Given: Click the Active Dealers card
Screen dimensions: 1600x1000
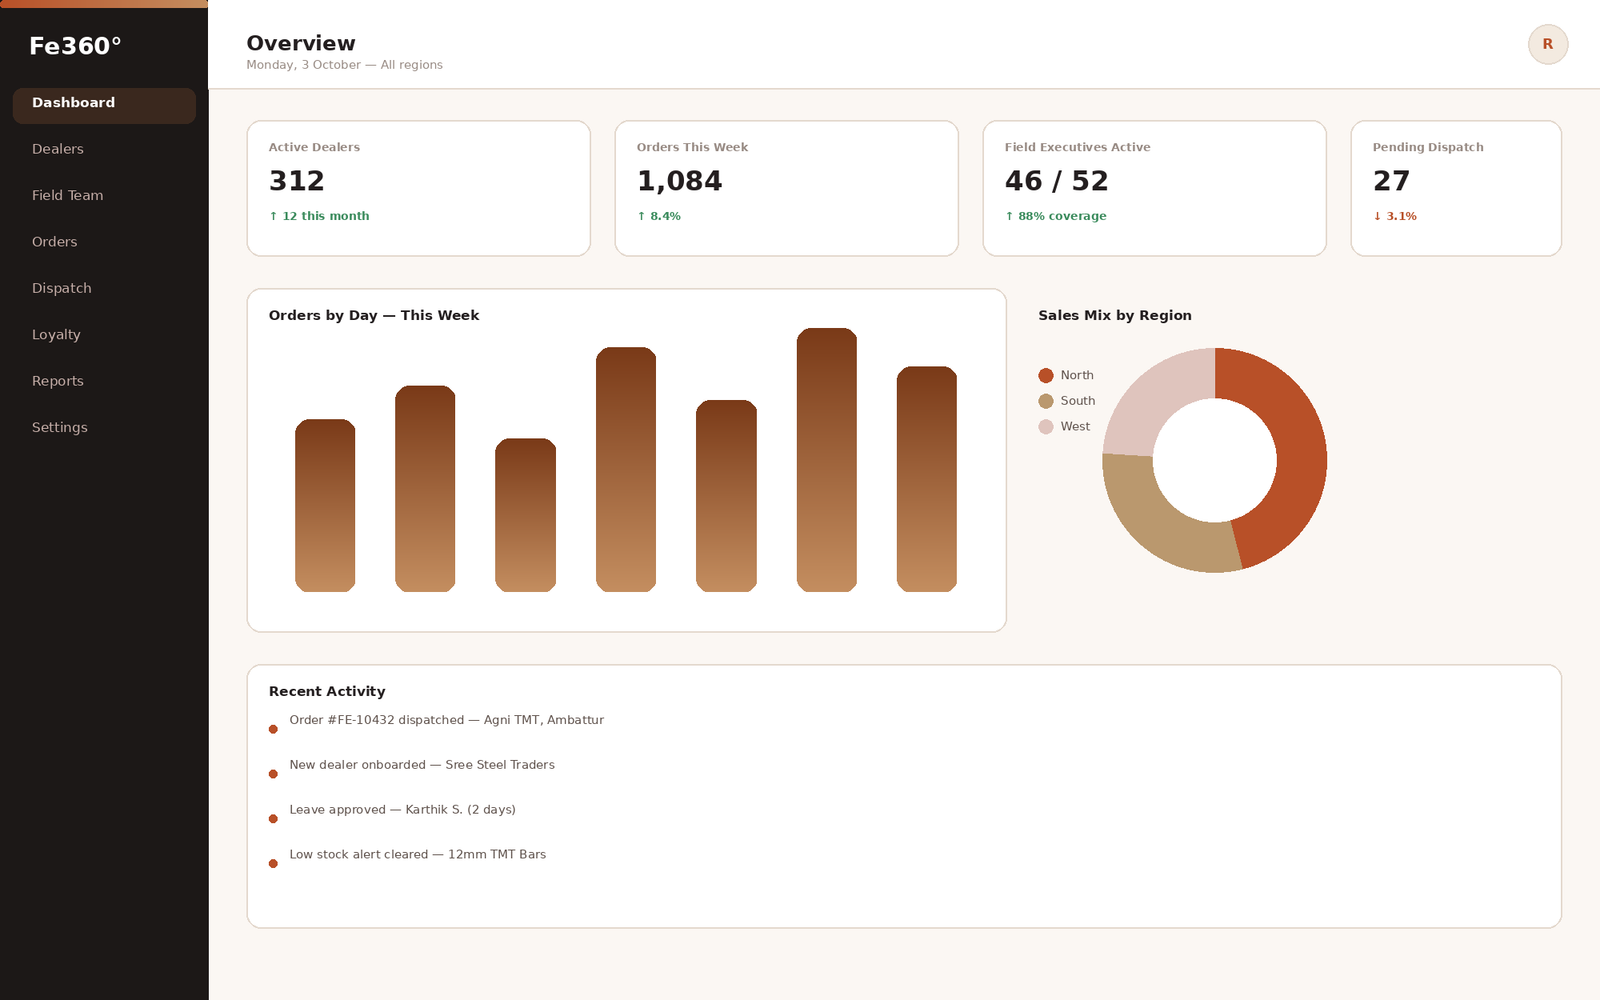Looking at the screenshot, I should [419, 188].
